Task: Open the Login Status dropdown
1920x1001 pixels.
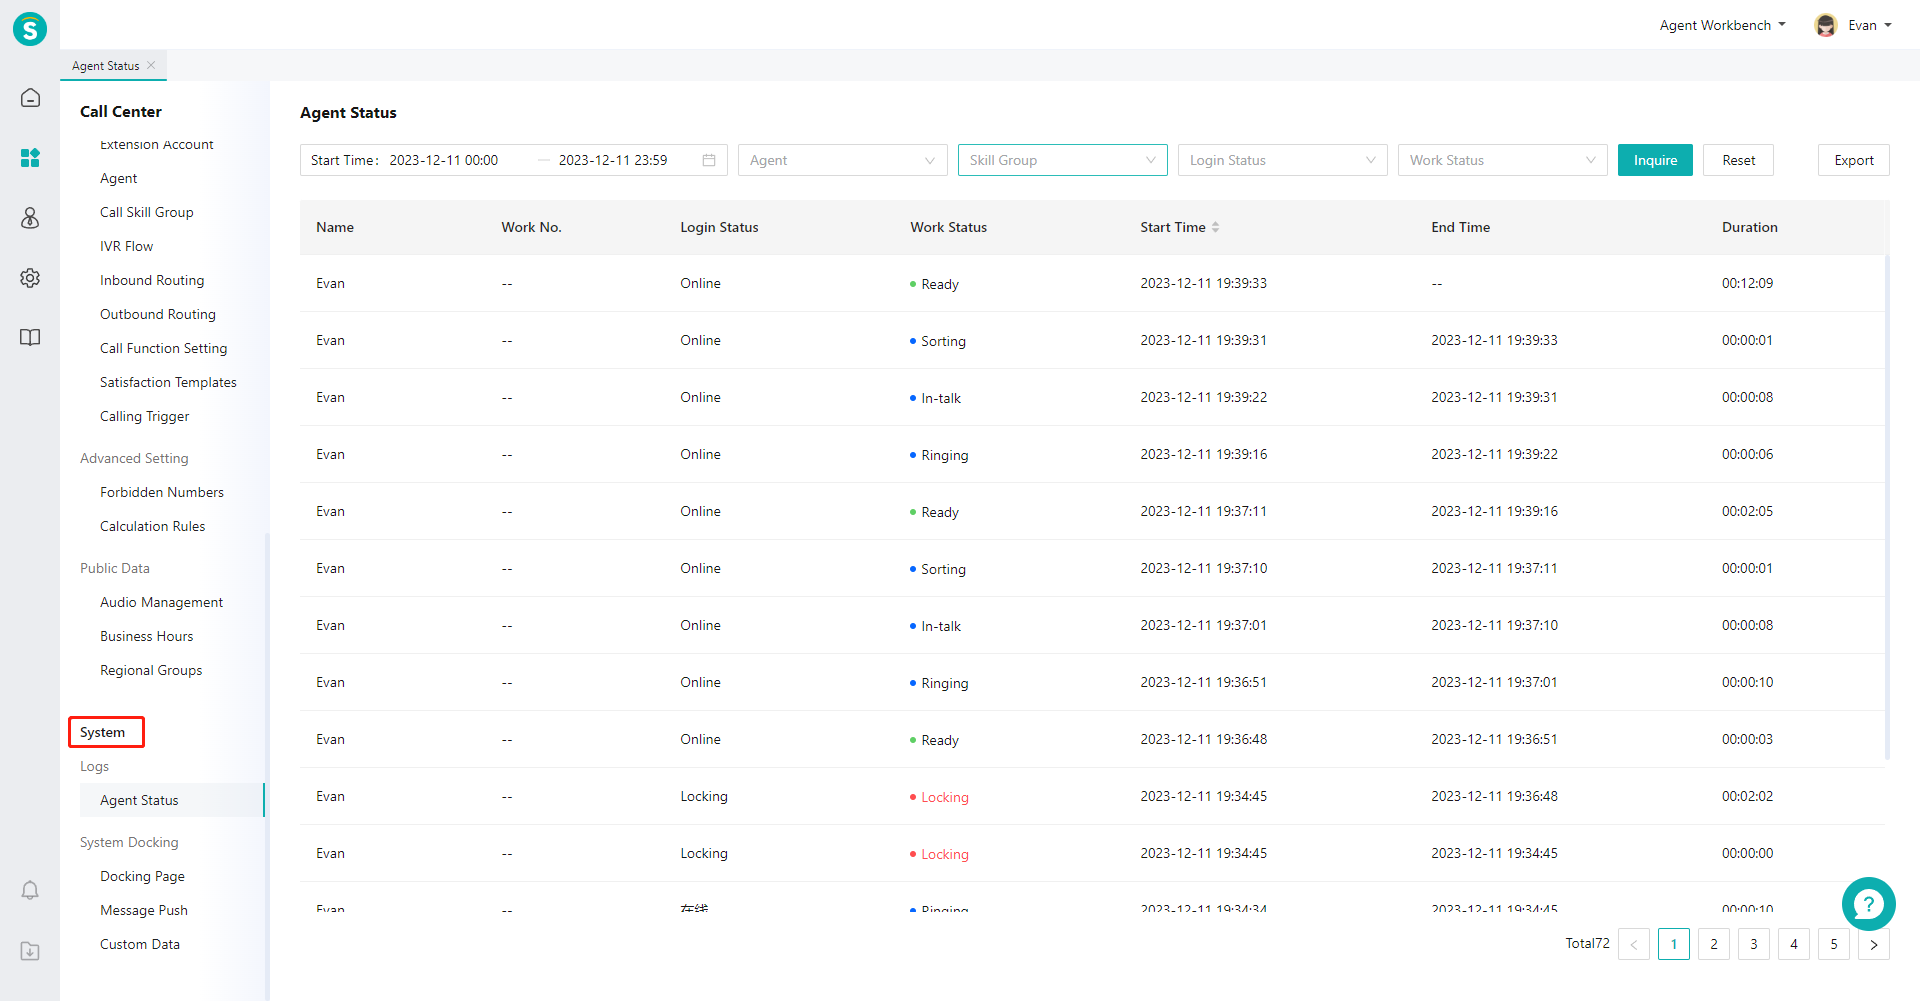Action: (1283, 160)
